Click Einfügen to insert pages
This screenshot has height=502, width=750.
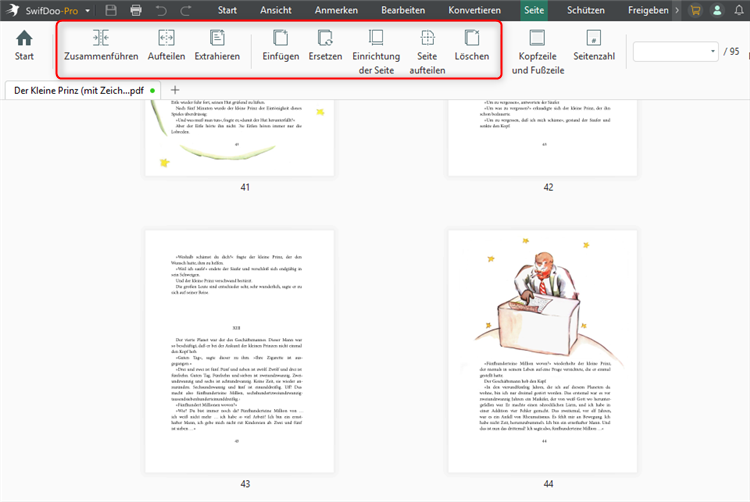[281, 46]
